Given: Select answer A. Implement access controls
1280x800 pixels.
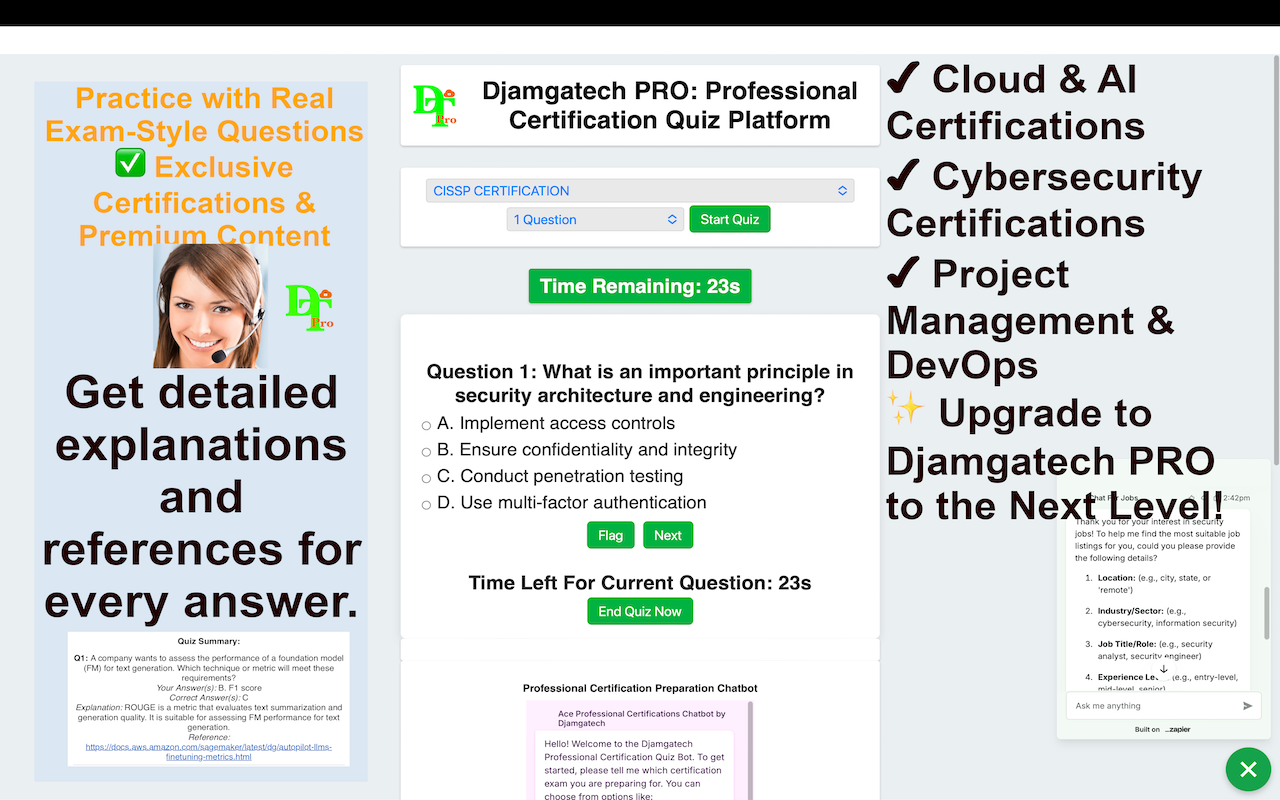Looking at the screenshot, I should pos(426,426).
